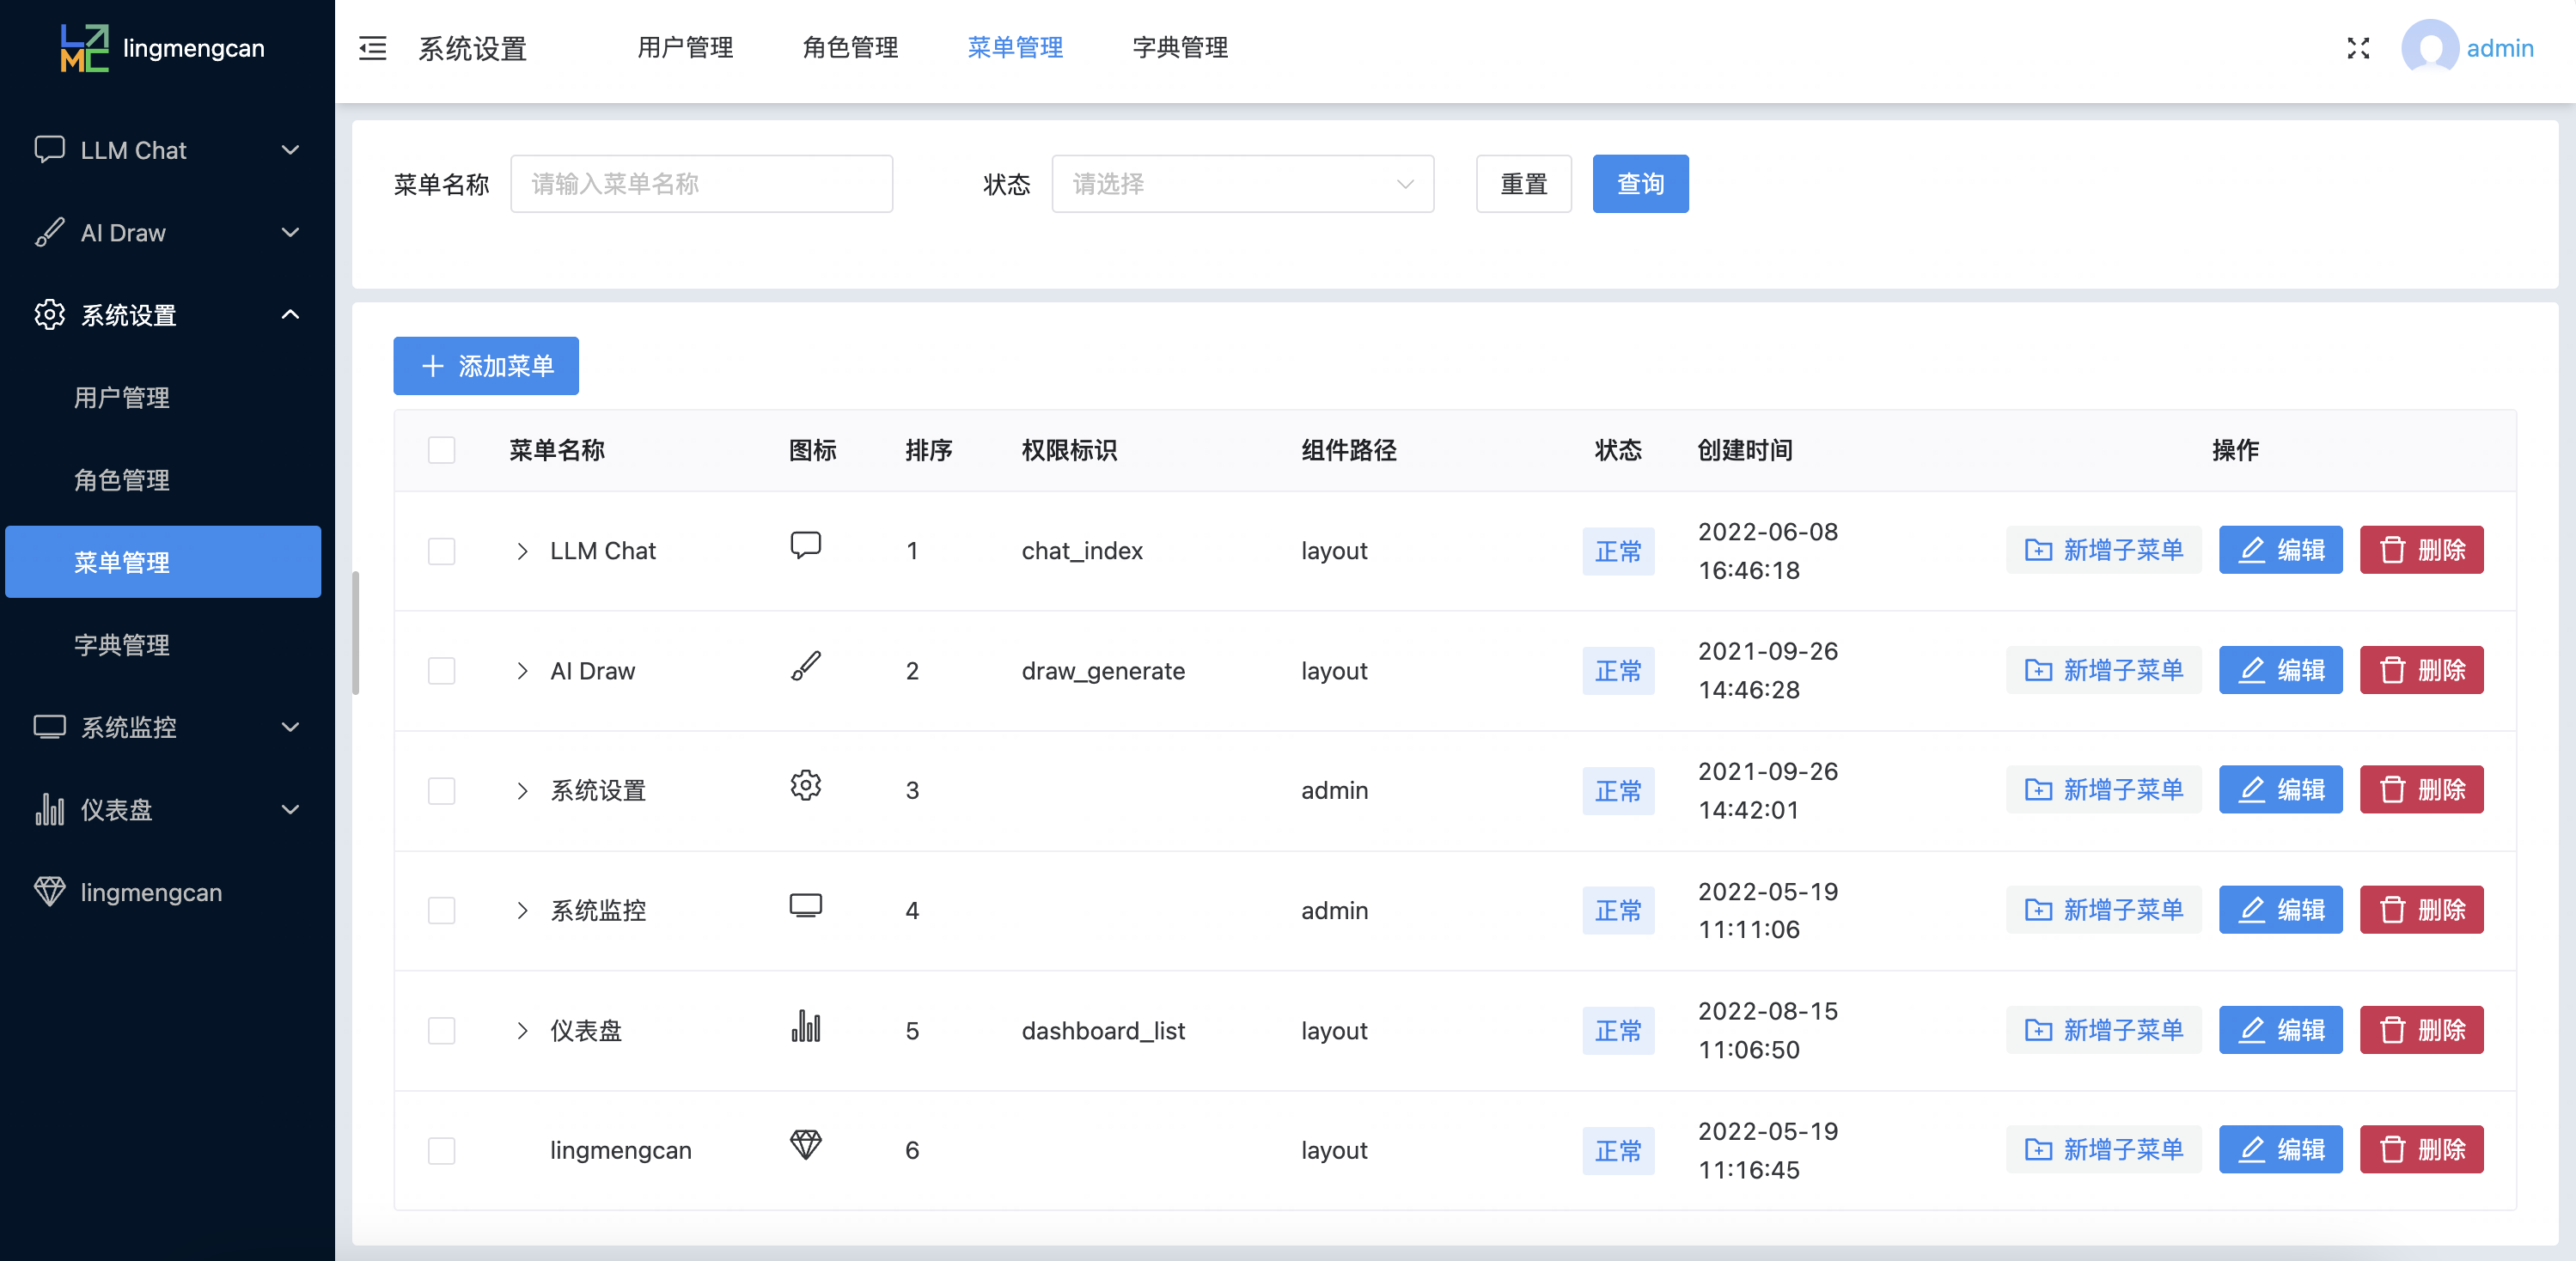Click the chat bubble icon in the sidebar

point(49,149)
